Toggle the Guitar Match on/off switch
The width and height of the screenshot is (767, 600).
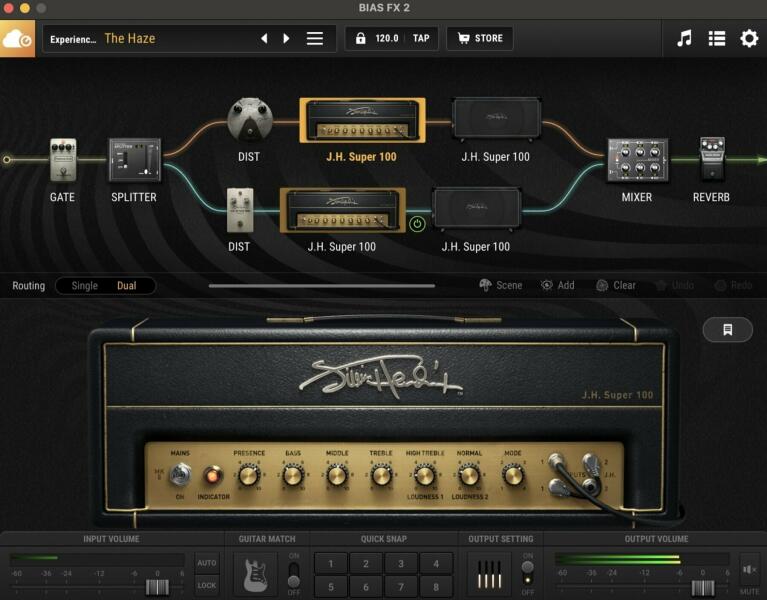click(x=294, y=574)
